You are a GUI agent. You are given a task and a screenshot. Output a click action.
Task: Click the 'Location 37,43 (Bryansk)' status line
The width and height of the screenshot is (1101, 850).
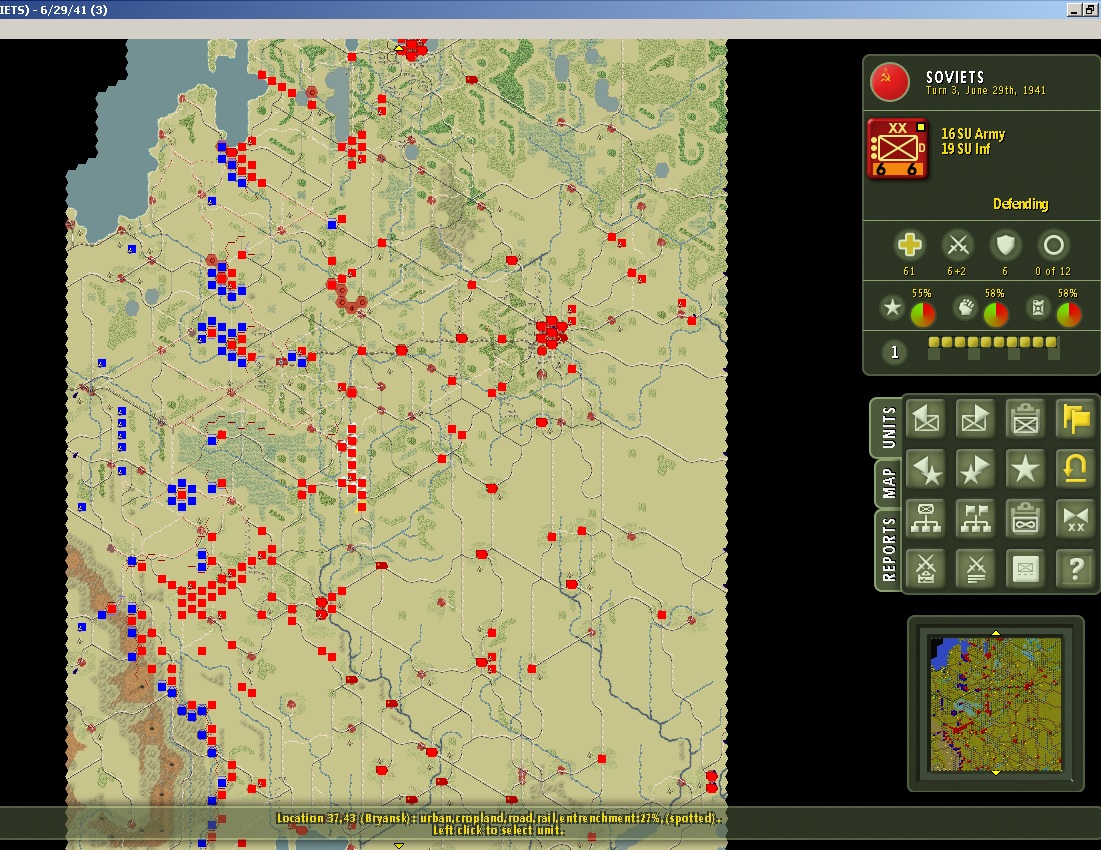click(497, 818)
